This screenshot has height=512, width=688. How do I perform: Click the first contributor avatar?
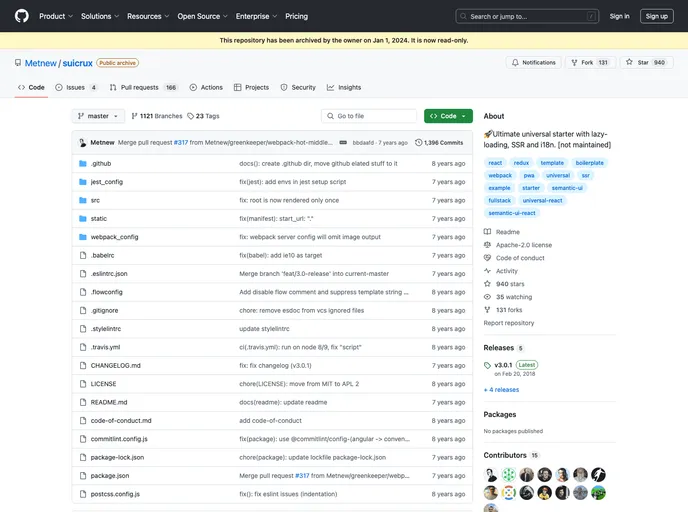pyautogui.click(x=491, y=475)
